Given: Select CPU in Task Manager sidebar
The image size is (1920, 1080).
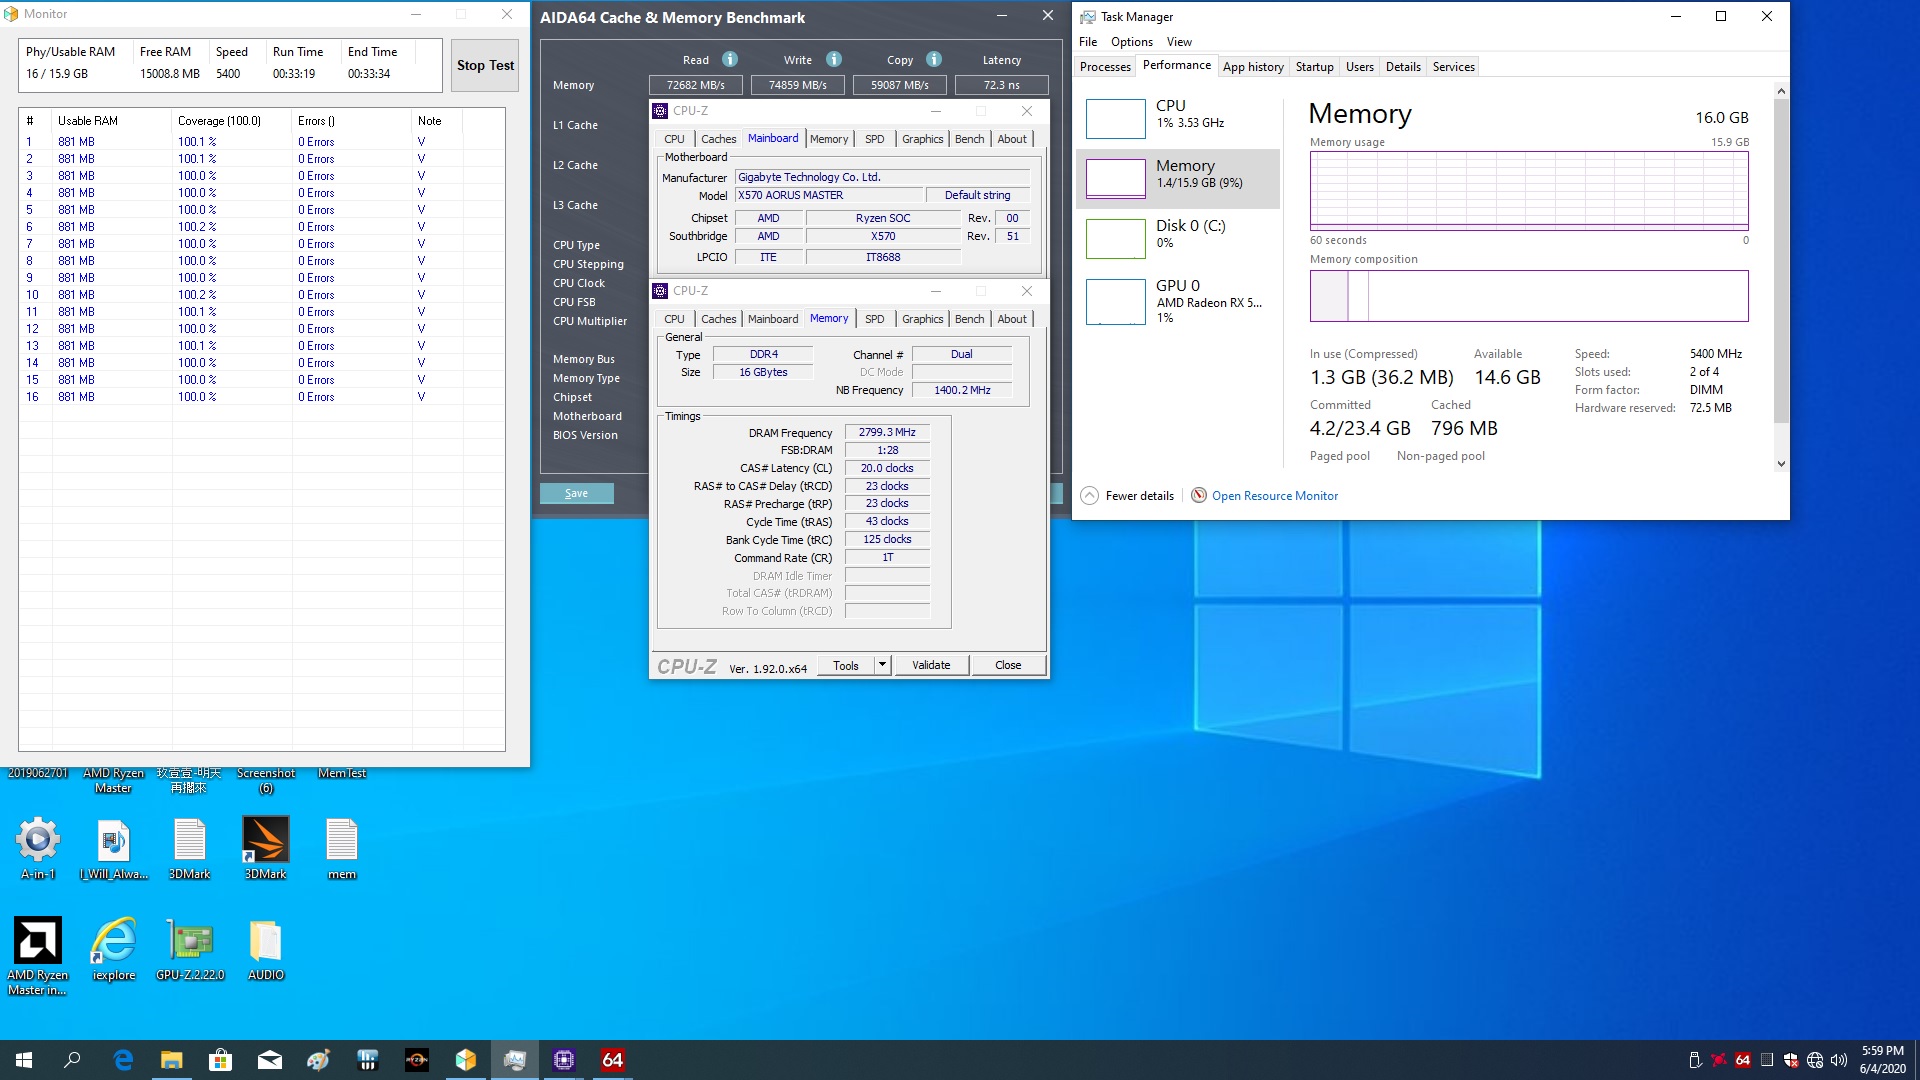Looking at the screenshot, I should tap(1178, 119).
